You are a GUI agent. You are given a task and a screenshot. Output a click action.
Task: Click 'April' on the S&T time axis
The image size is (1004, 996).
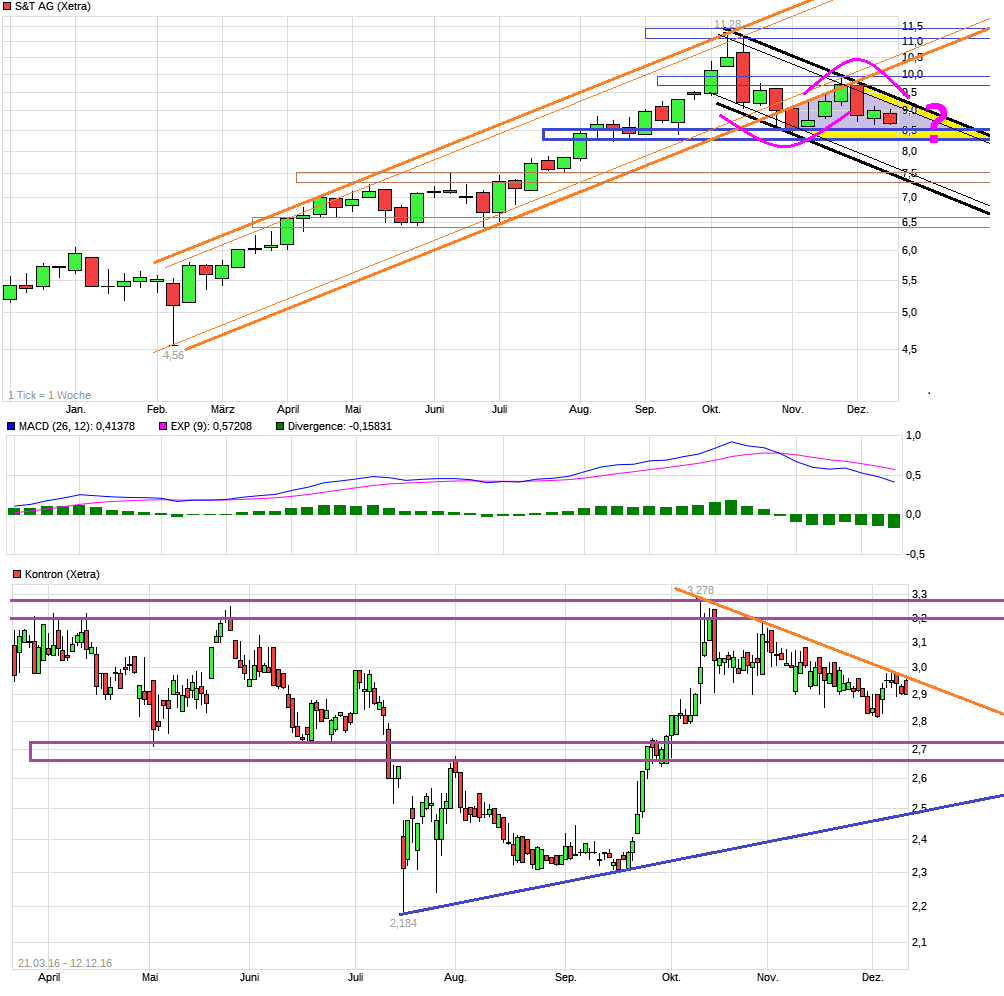(x=288, y=409)
